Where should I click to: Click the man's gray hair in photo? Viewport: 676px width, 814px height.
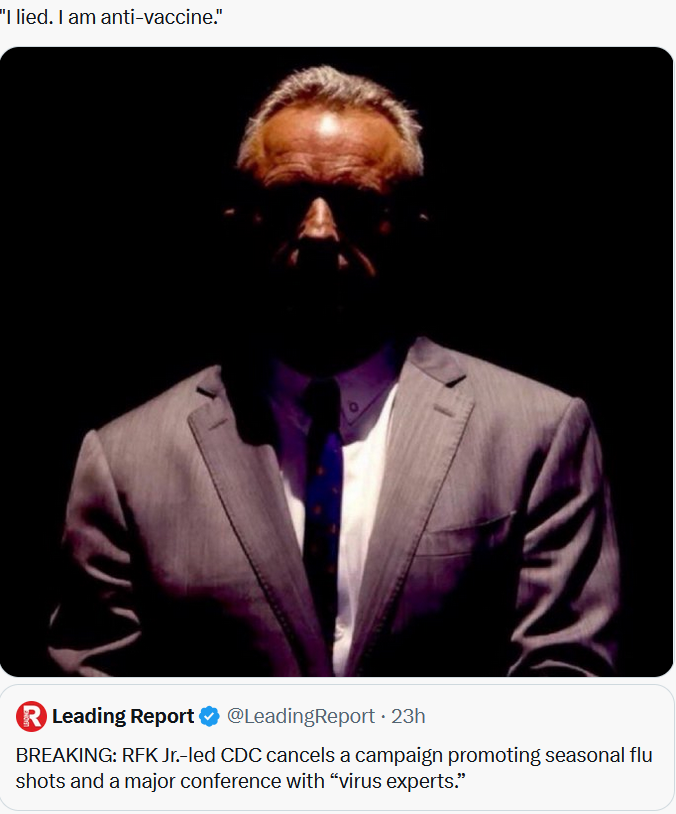point(332,104)
